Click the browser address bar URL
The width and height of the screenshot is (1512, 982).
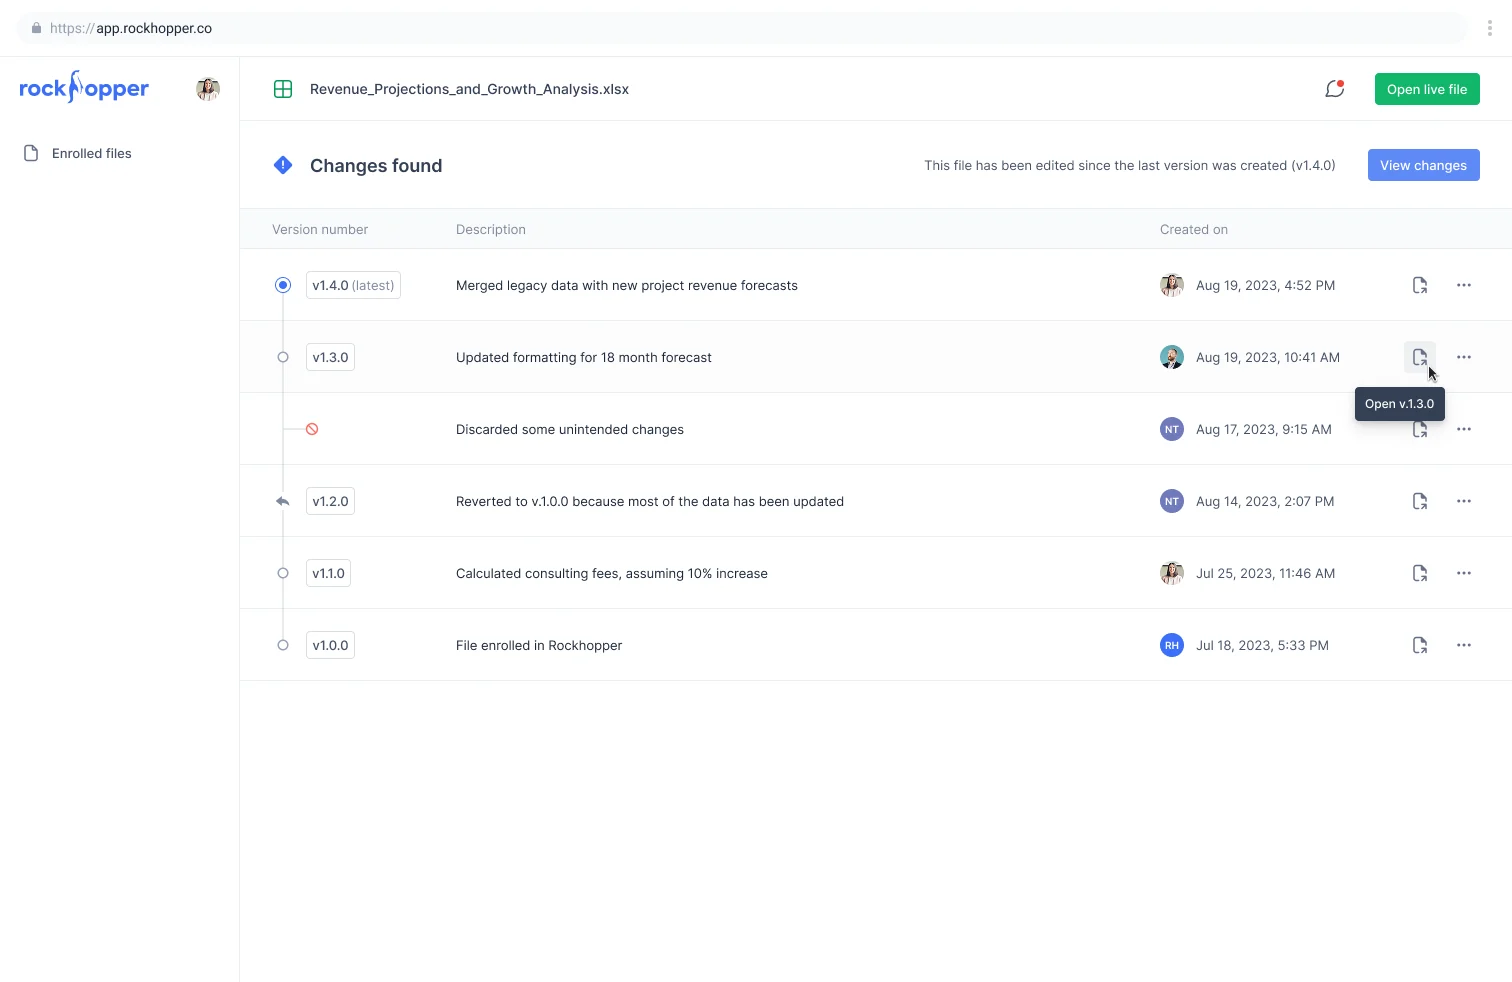tap(131, 28)
